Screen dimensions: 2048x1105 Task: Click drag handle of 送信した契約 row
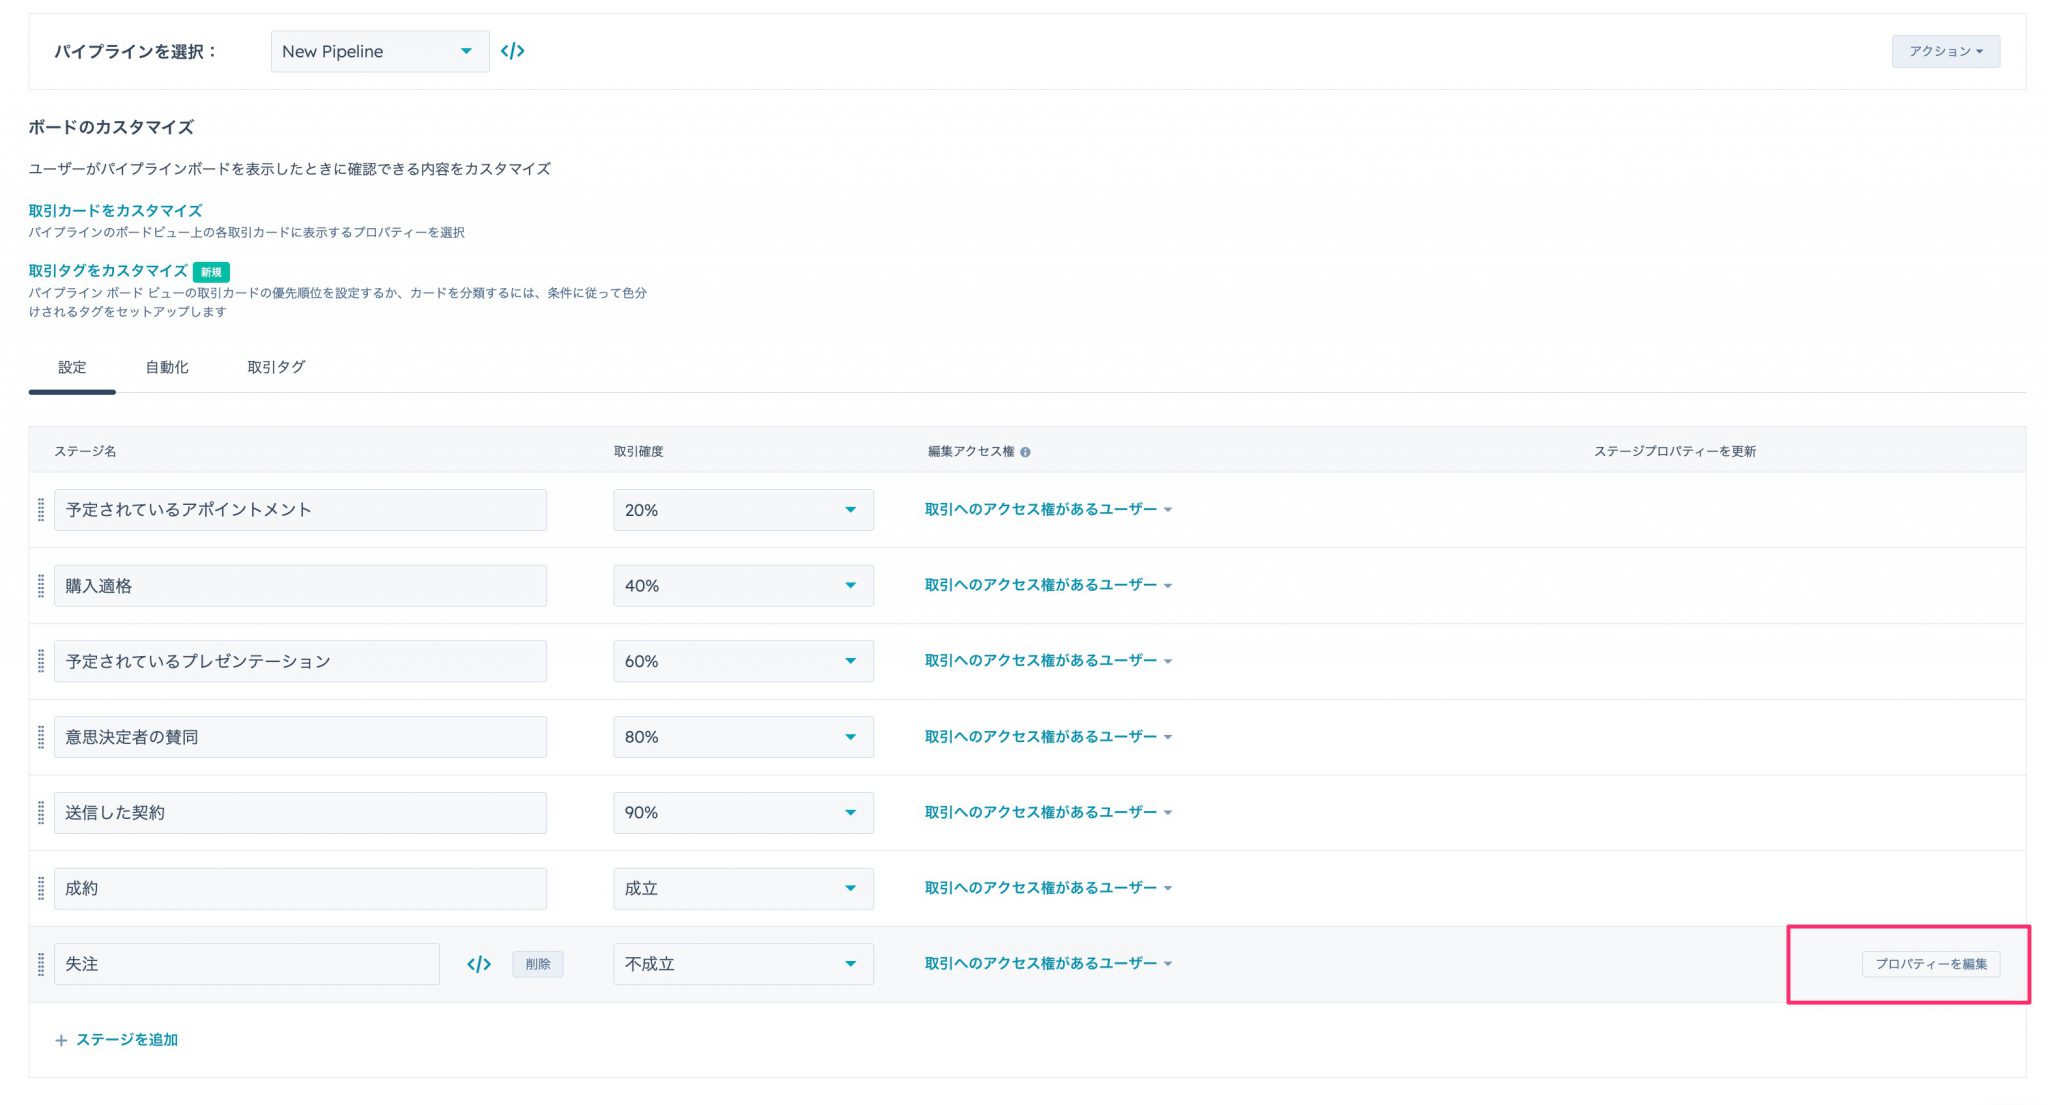point(41,813)
